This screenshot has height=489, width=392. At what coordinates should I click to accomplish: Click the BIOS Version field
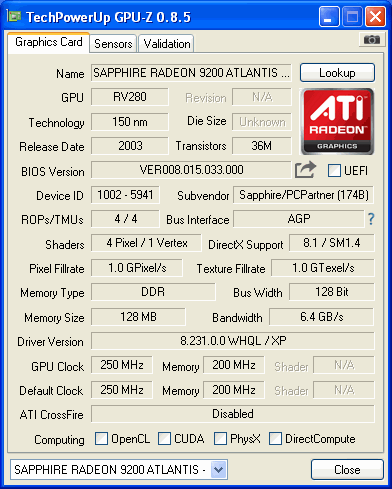pos(191,170)
